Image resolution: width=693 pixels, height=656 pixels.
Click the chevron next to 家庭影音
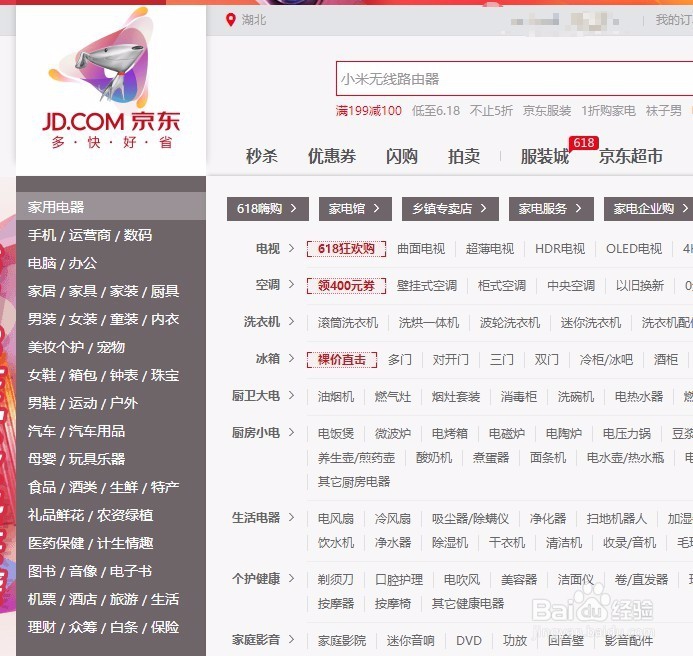pyautogui.click(x=291, y=640)
